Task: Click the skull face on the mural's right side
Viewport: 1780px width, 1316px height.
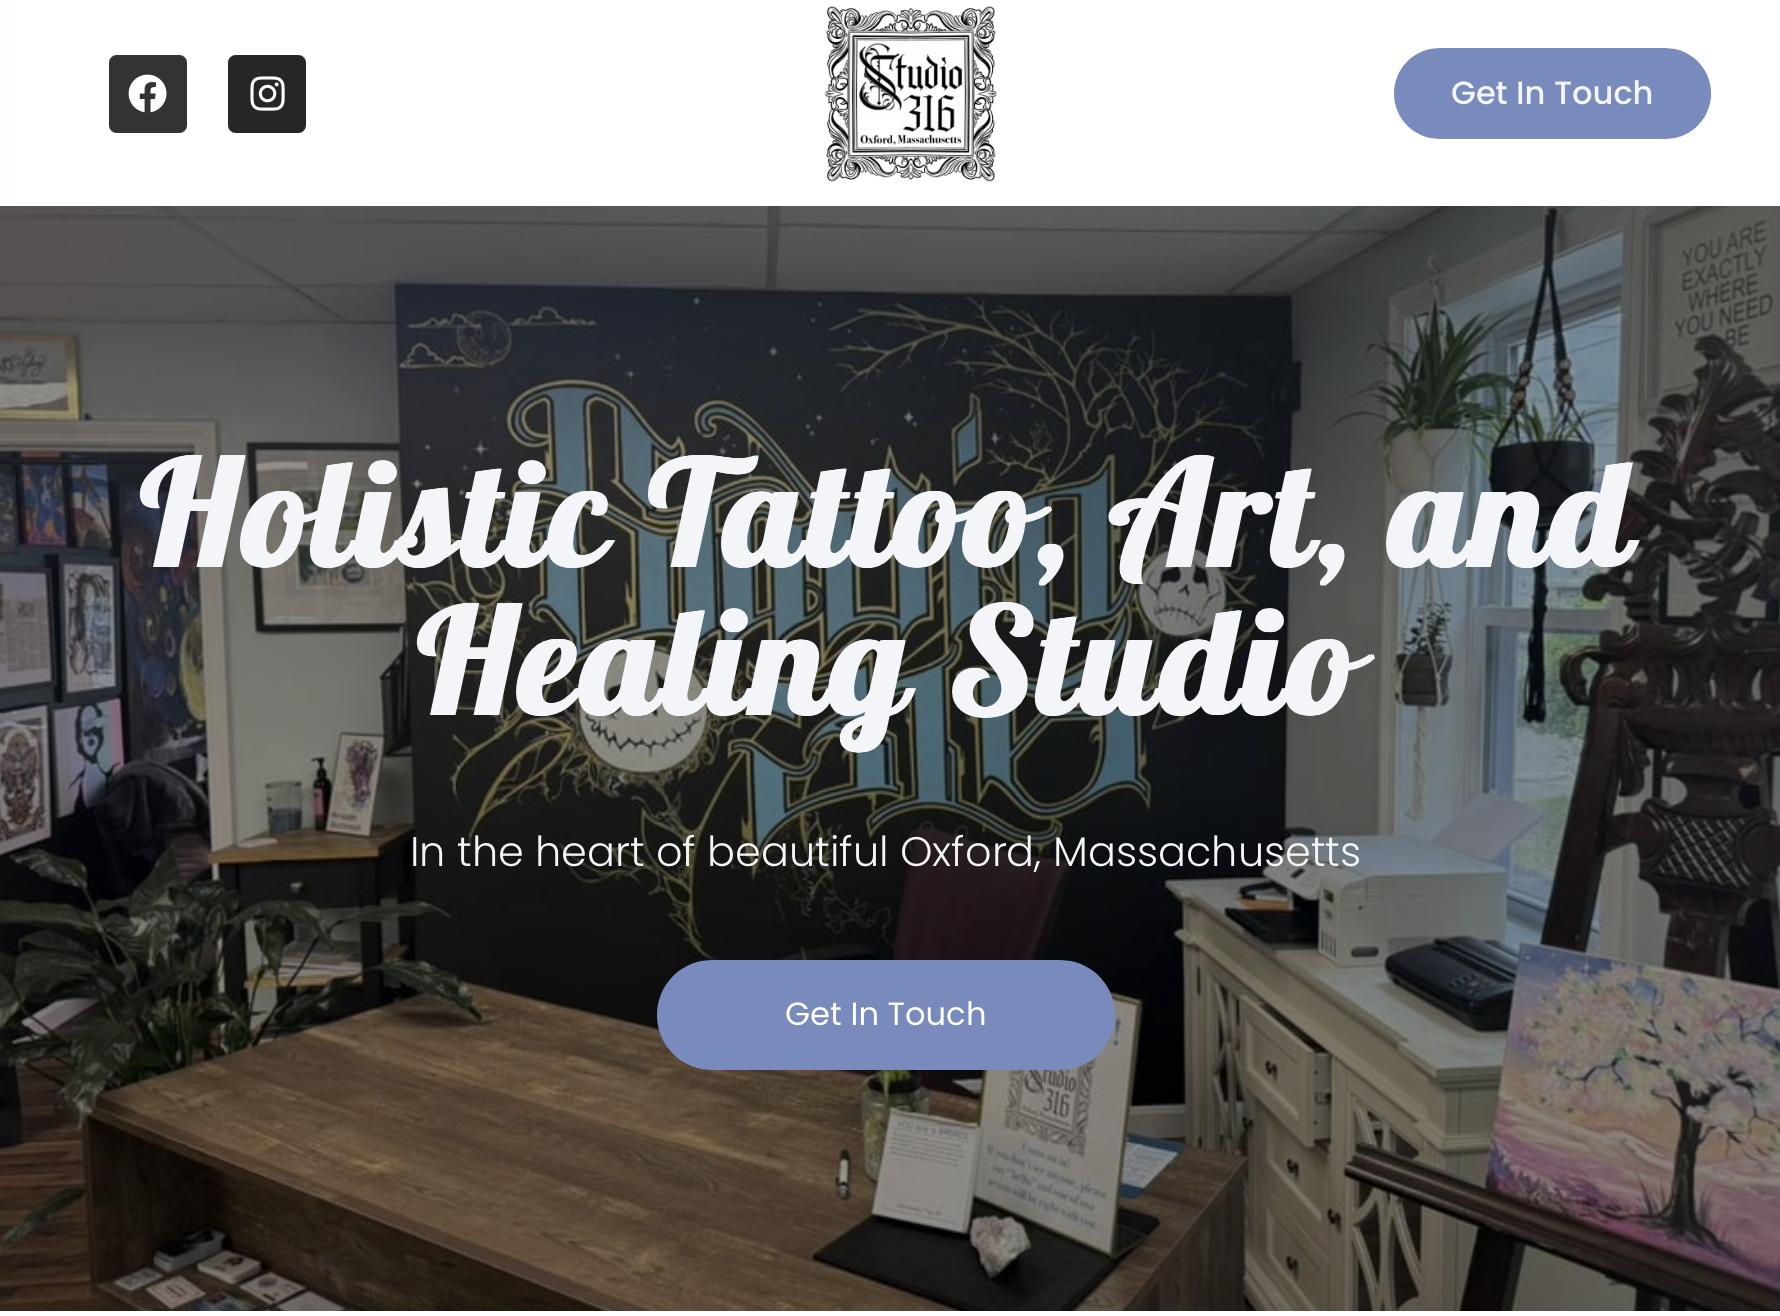Action: [x=1183, y=589]
